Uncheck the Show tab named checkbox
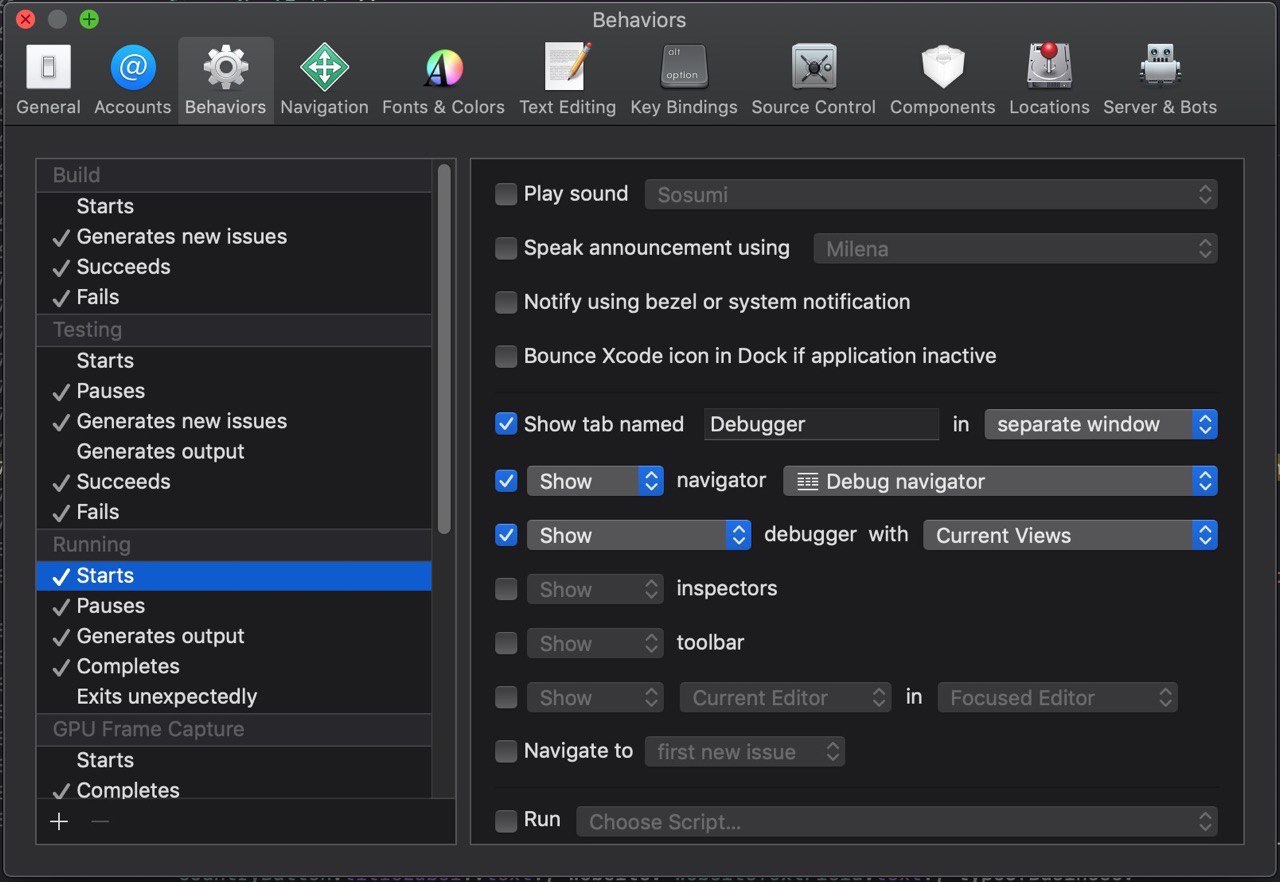The image size is (1280, 882). click(x=506, y=424)
